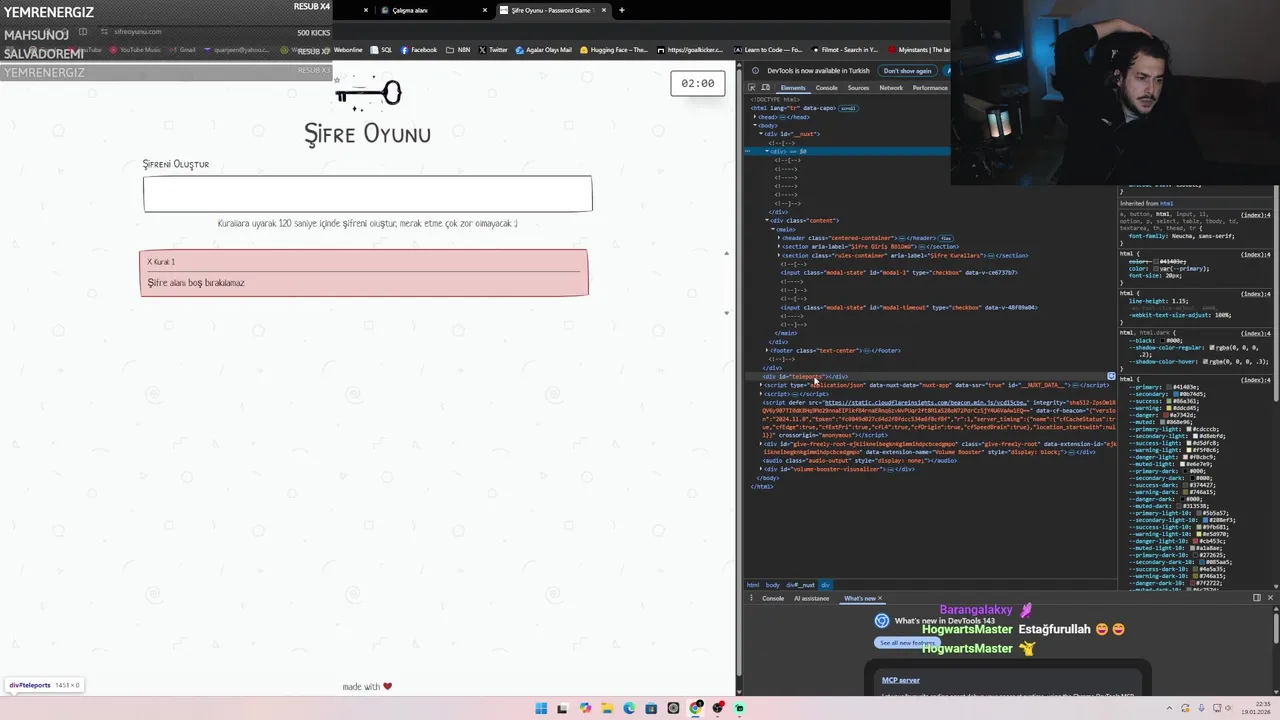Click the info icon beside the Turkish notice
1280x720 pixels.
click(756, 71)
